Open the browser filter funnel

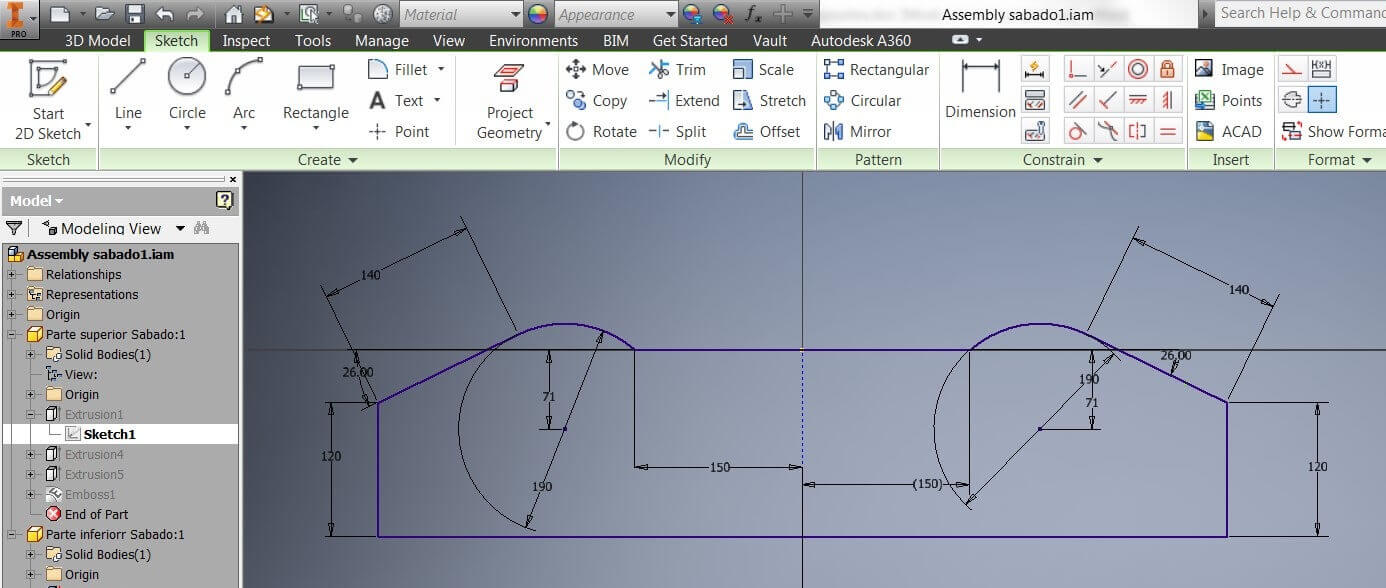tap(14, 228)
